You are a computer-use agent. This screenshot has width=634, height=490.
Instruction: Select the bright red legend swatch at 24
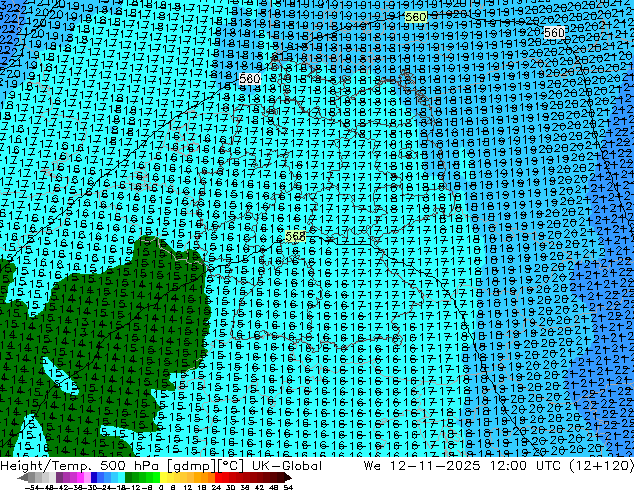tap(218, 478)
